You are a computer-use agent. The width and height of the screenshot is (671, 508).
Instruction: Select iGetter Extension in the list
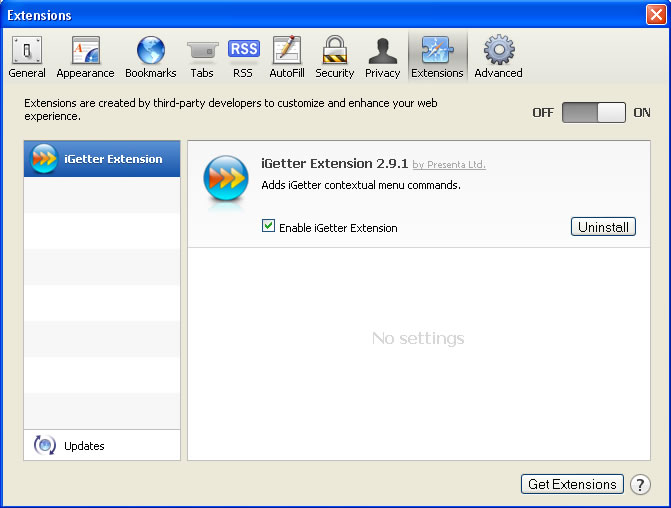click(102, 159)
